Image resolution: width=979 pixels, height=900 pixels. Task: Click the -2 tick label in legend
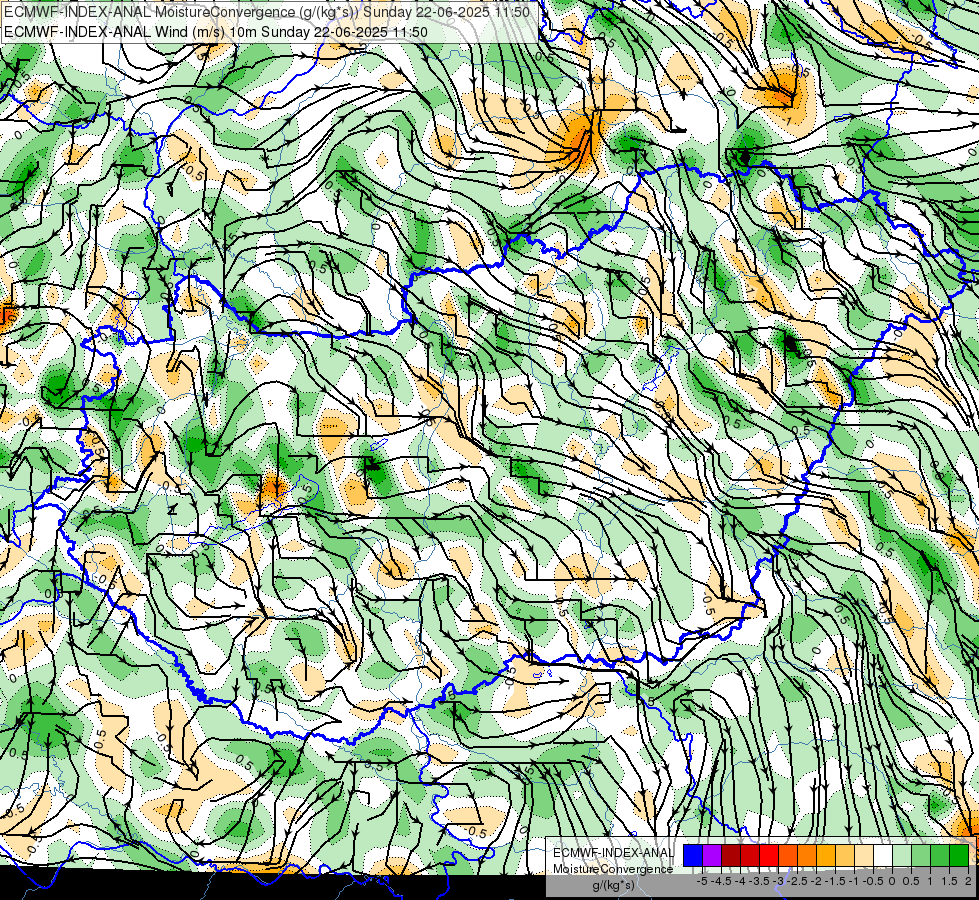click(817, 881)
